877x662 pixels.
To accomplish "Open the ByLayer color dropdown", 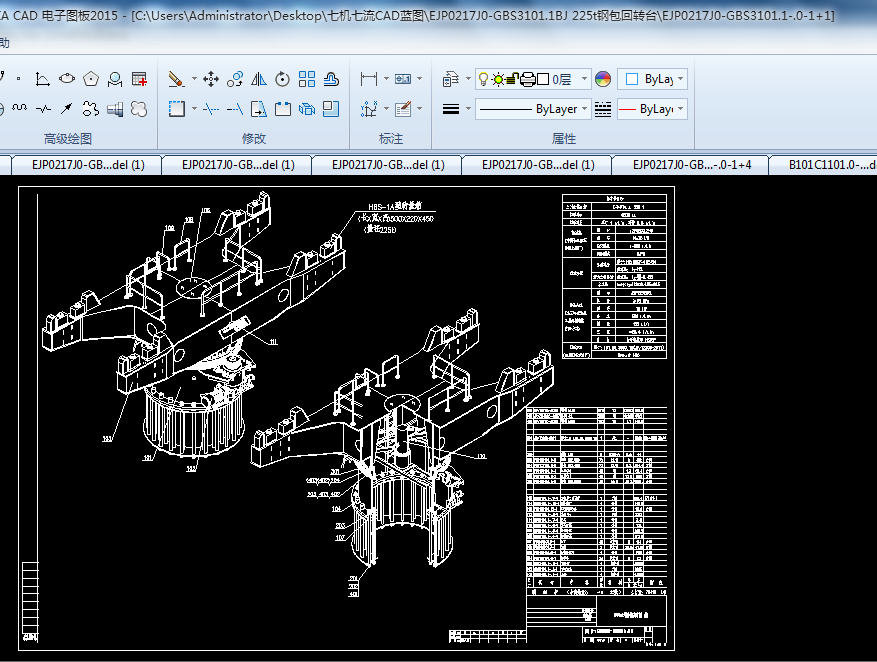I will tap(654, 79).
